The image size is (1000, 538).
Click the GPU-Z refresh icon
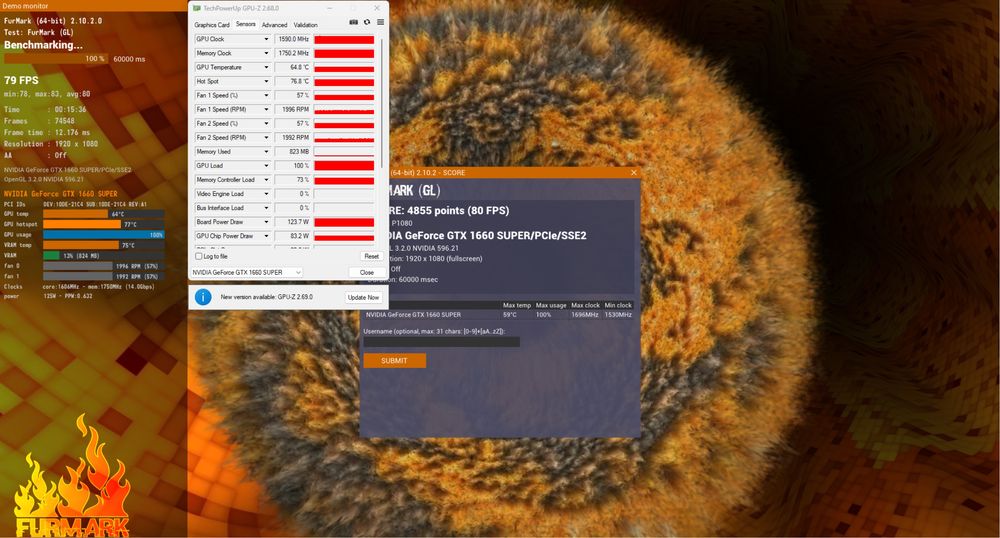point(367,22)
